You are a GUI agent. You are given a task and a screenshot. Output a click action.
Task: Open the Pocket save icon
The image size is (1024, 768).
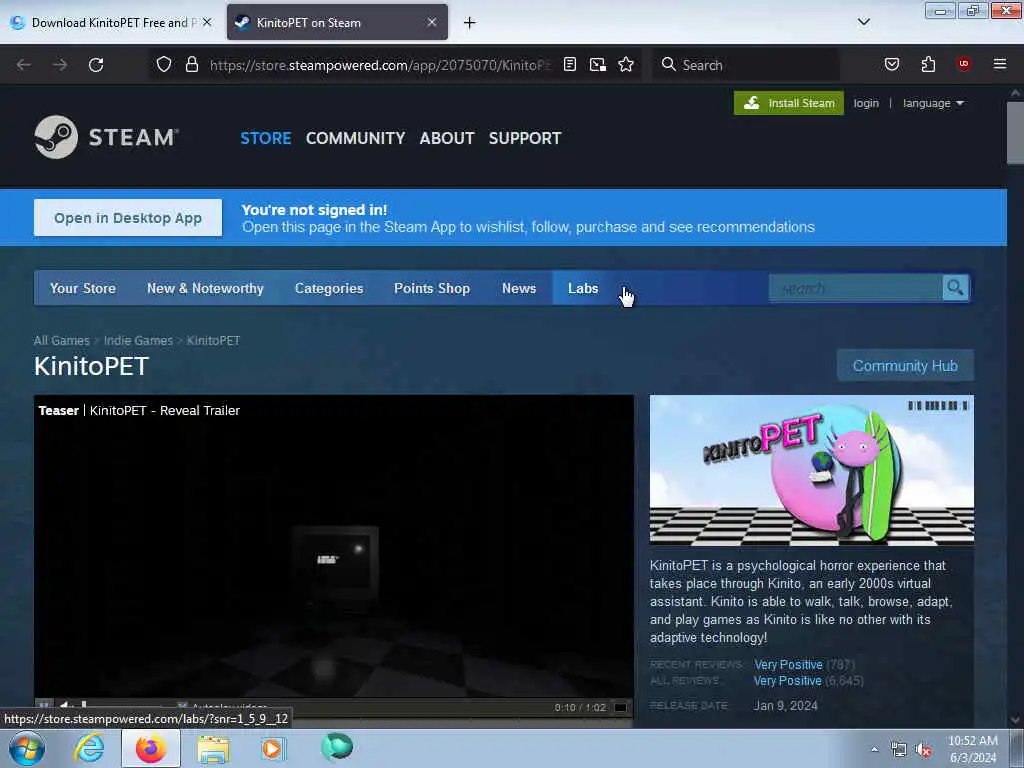coord(891,64)
